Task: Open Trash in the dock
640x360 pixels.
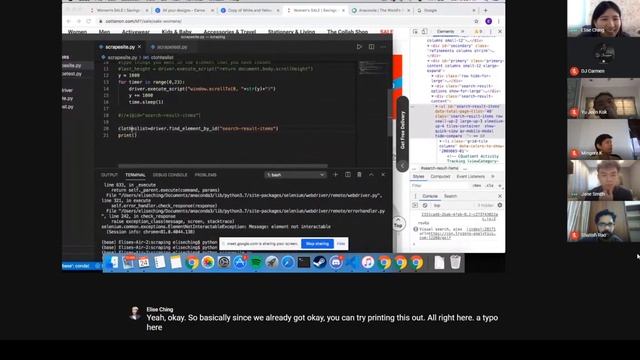Action: (x=455, y=262)
